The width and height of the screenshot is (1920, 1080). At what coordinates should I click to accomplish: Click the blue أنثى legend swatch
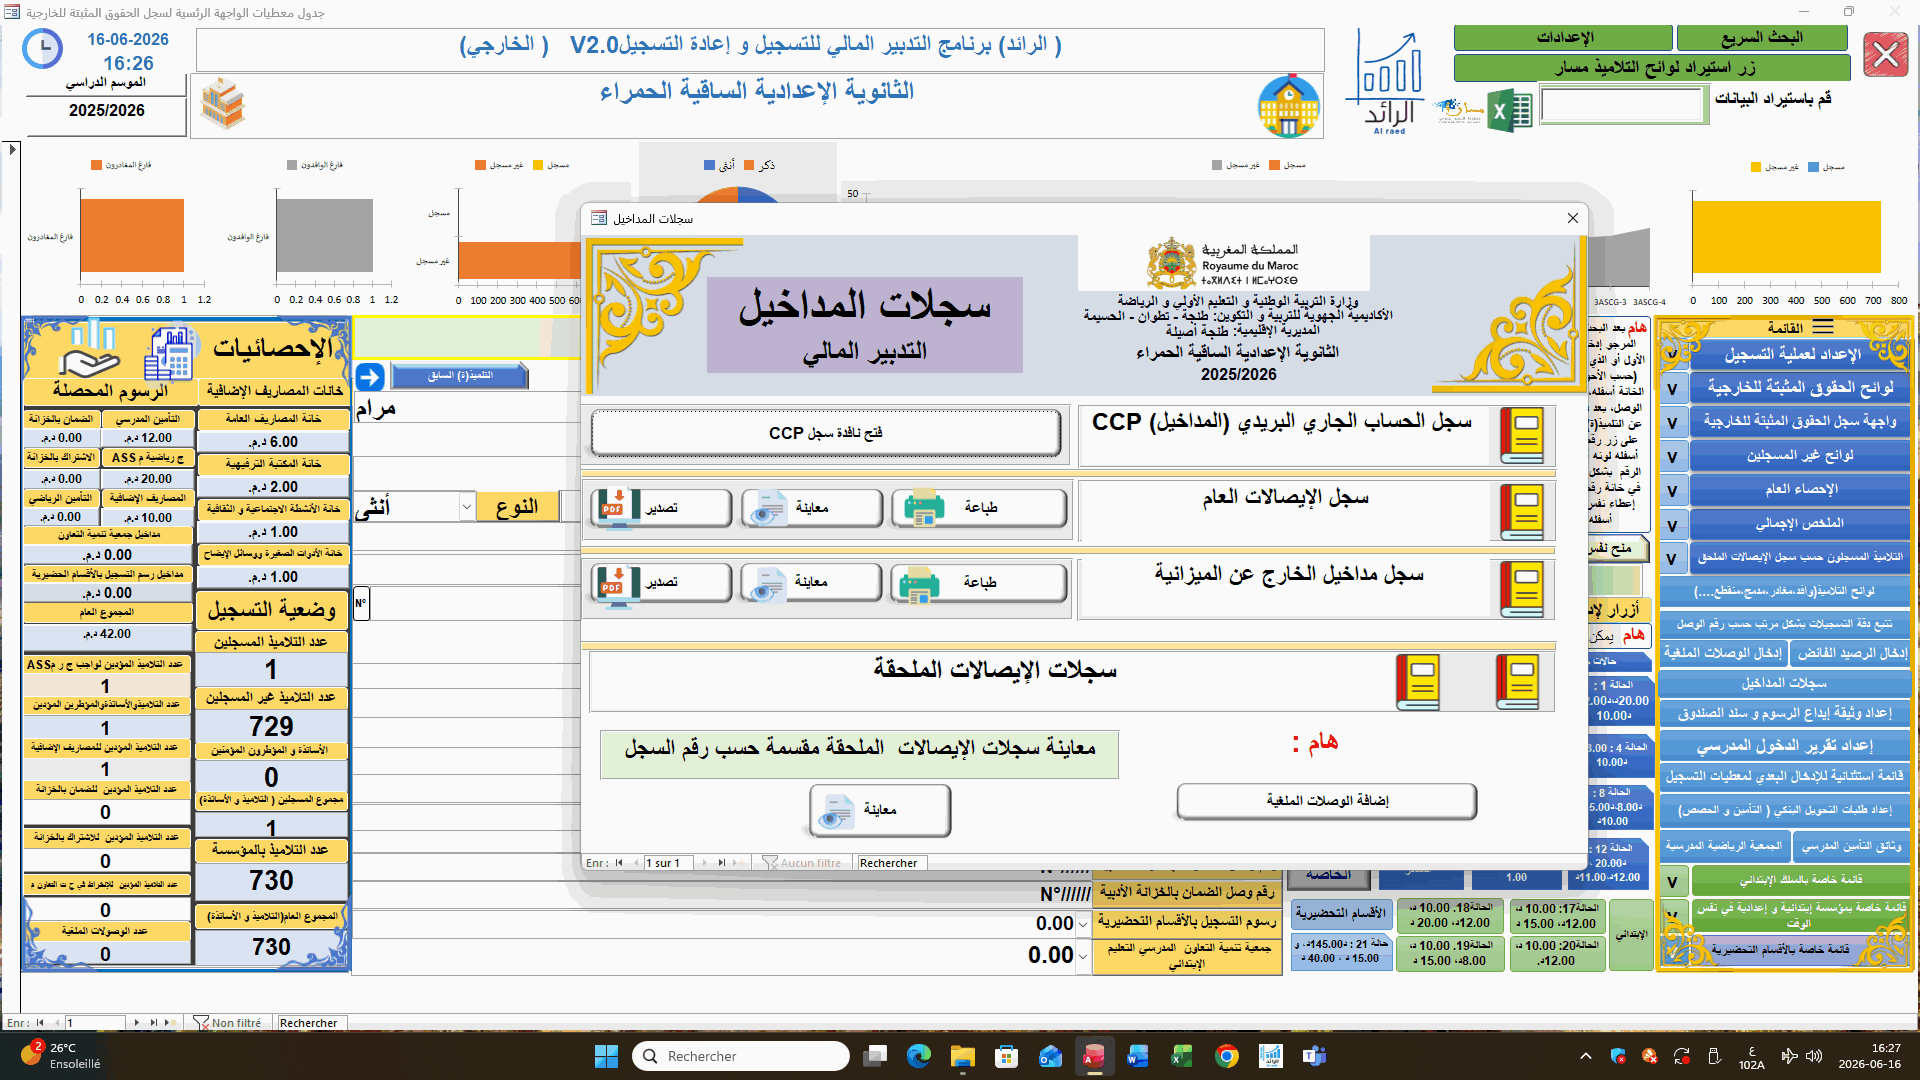point(709,166)
